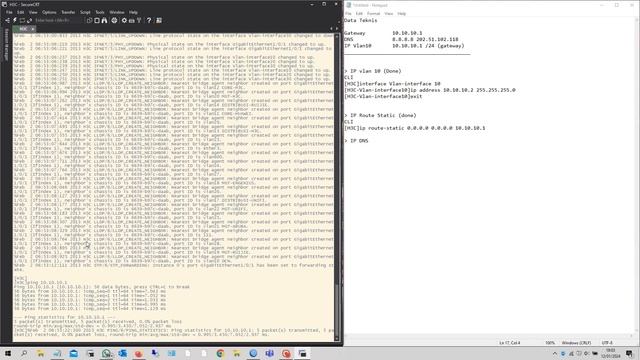Click the Windows (CRLF) status bar entry
Image resolution: width=640 pixels, height=360 pixels.
click(x=576, y=343)
